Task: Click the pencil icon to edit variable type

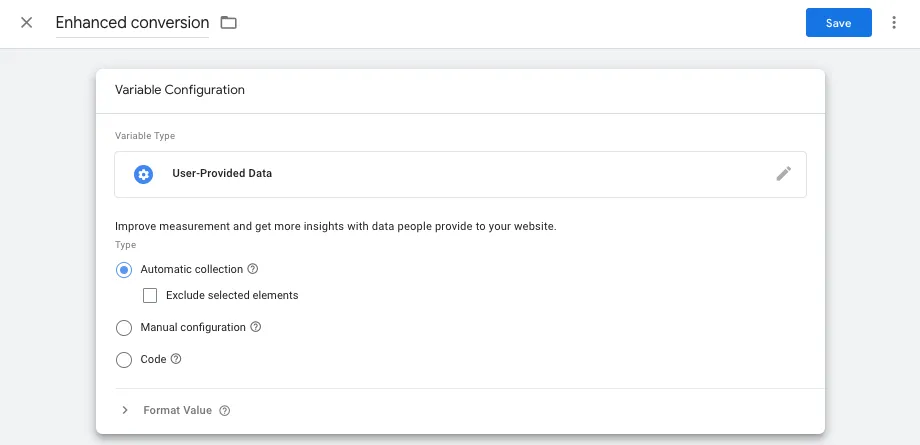Action: point(783,174)
